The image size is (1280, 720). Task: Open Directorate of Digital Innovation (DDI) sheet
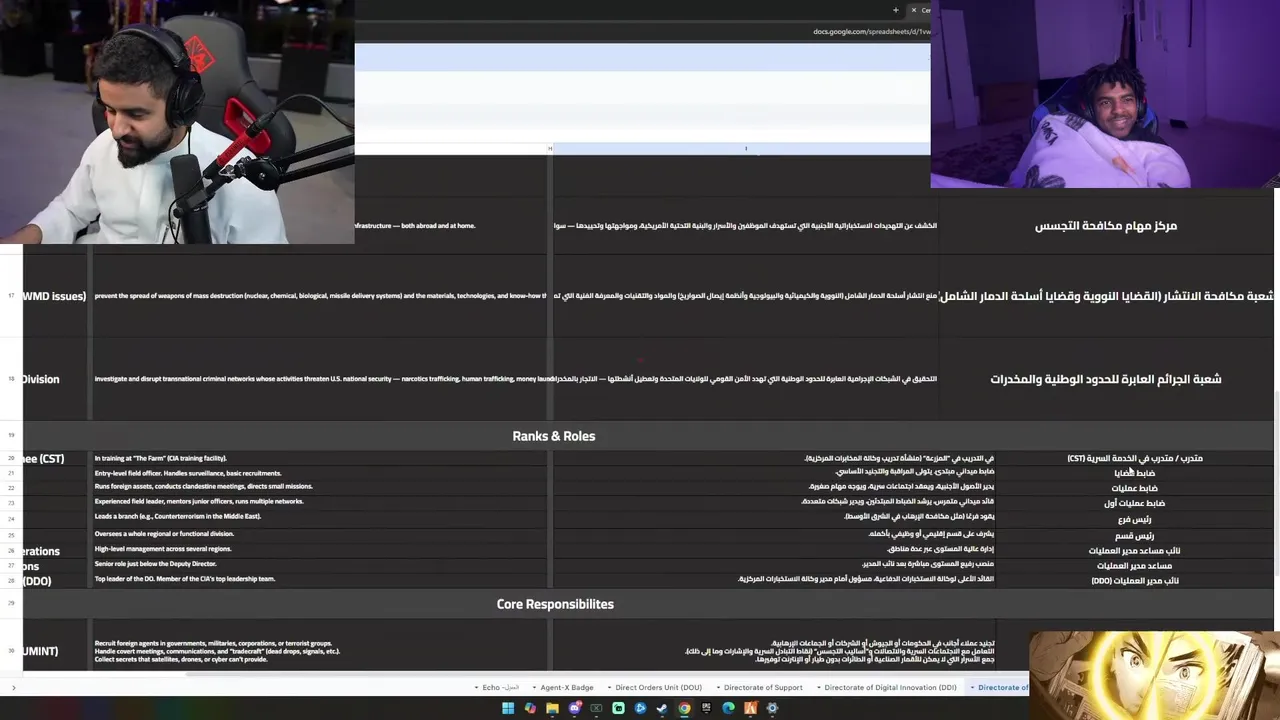click(x=890, y=687)
